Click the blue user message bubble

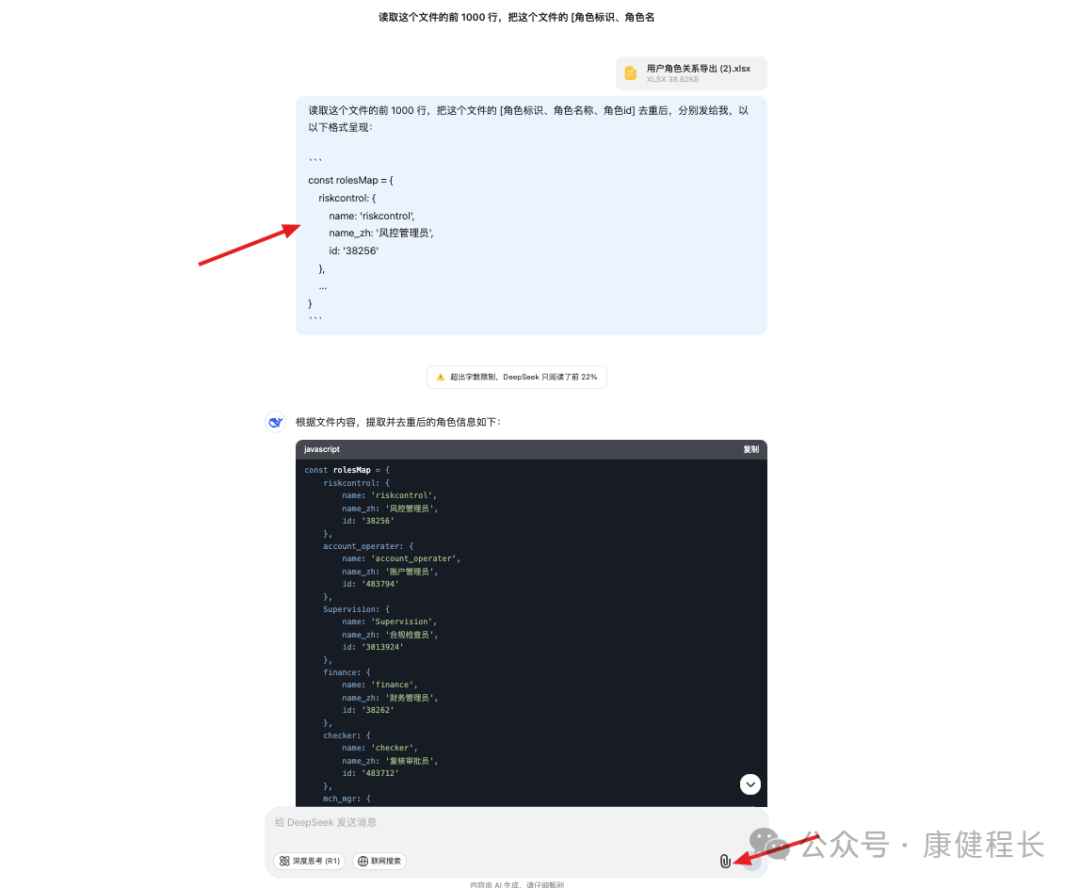531,216
